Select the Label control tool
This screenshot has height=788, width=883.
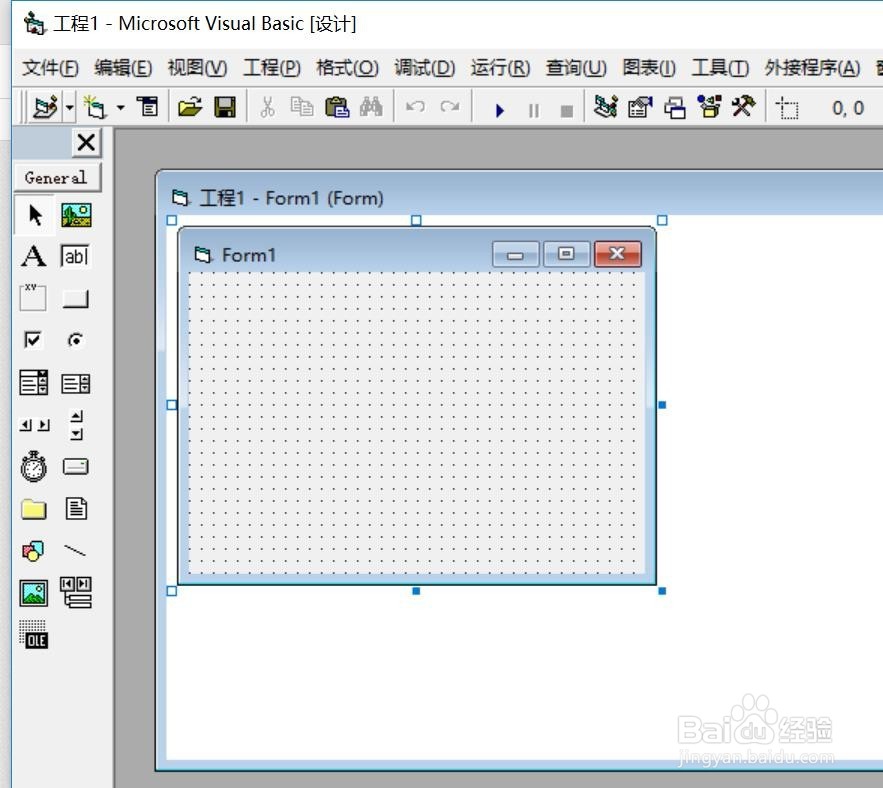tap(34, 256)
